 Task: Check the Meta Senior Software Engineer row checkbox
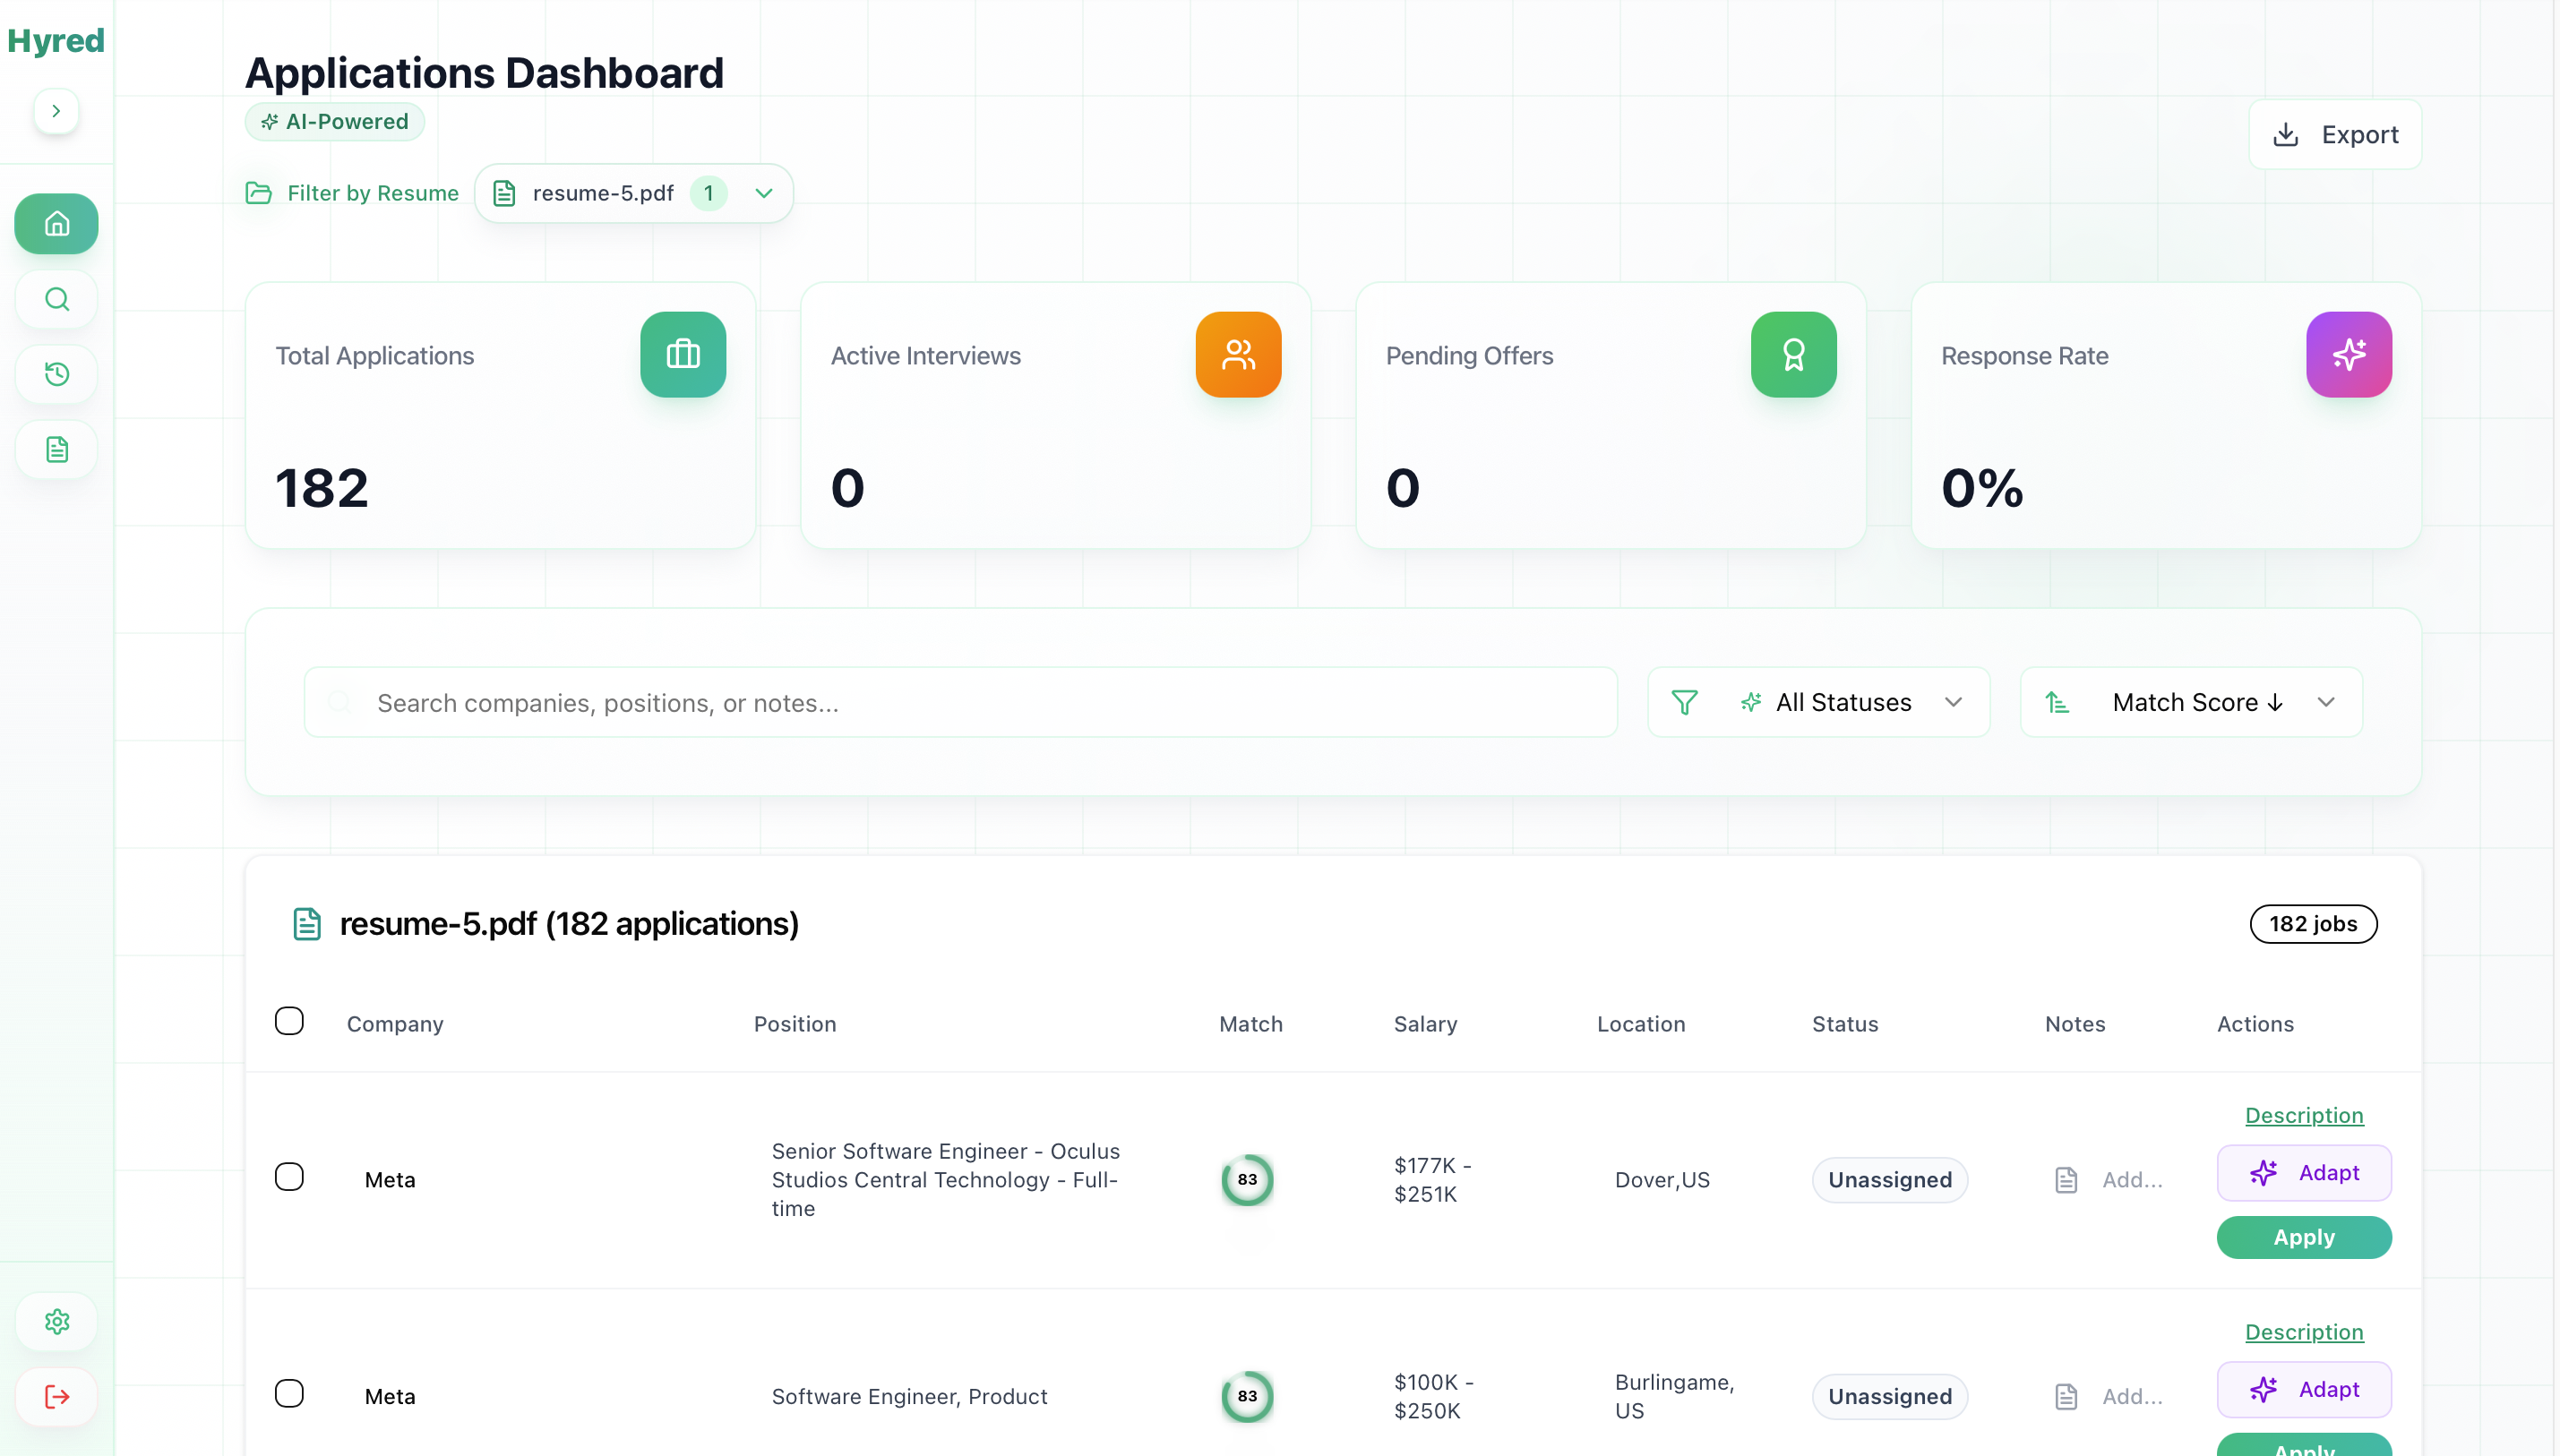290,1176
